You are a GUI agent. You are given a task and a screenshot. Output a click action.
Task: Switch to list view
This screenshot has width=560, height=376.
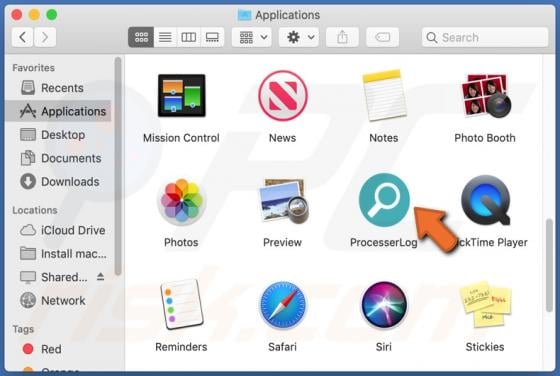click(x=165, y=37)
